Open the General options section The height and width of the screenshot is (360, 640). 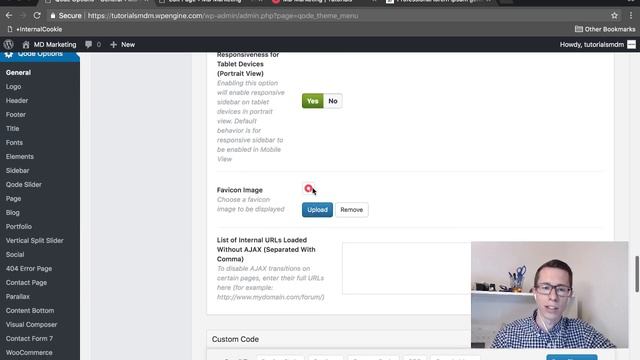[18, 72]
